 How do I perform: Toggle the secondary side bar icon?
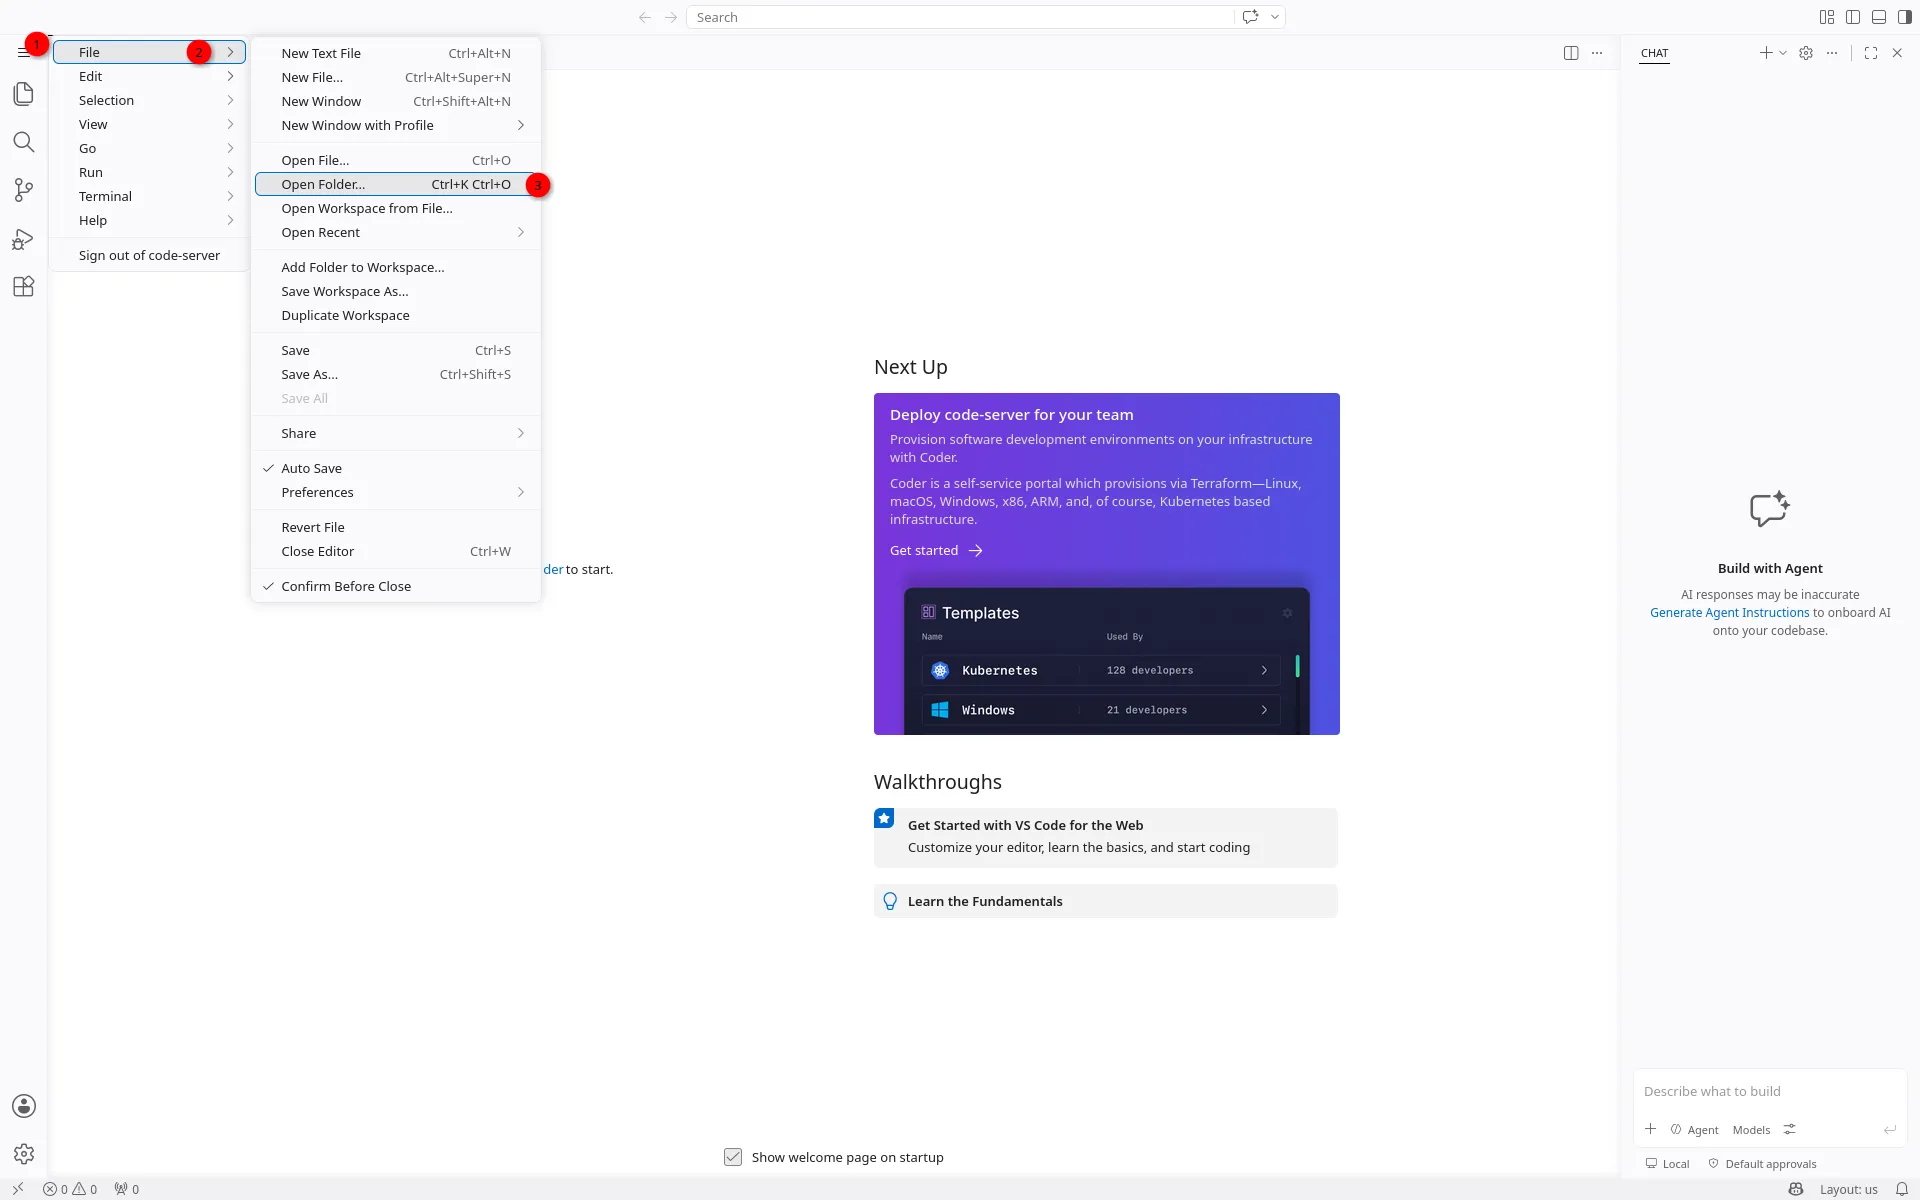pos(1905,17)
